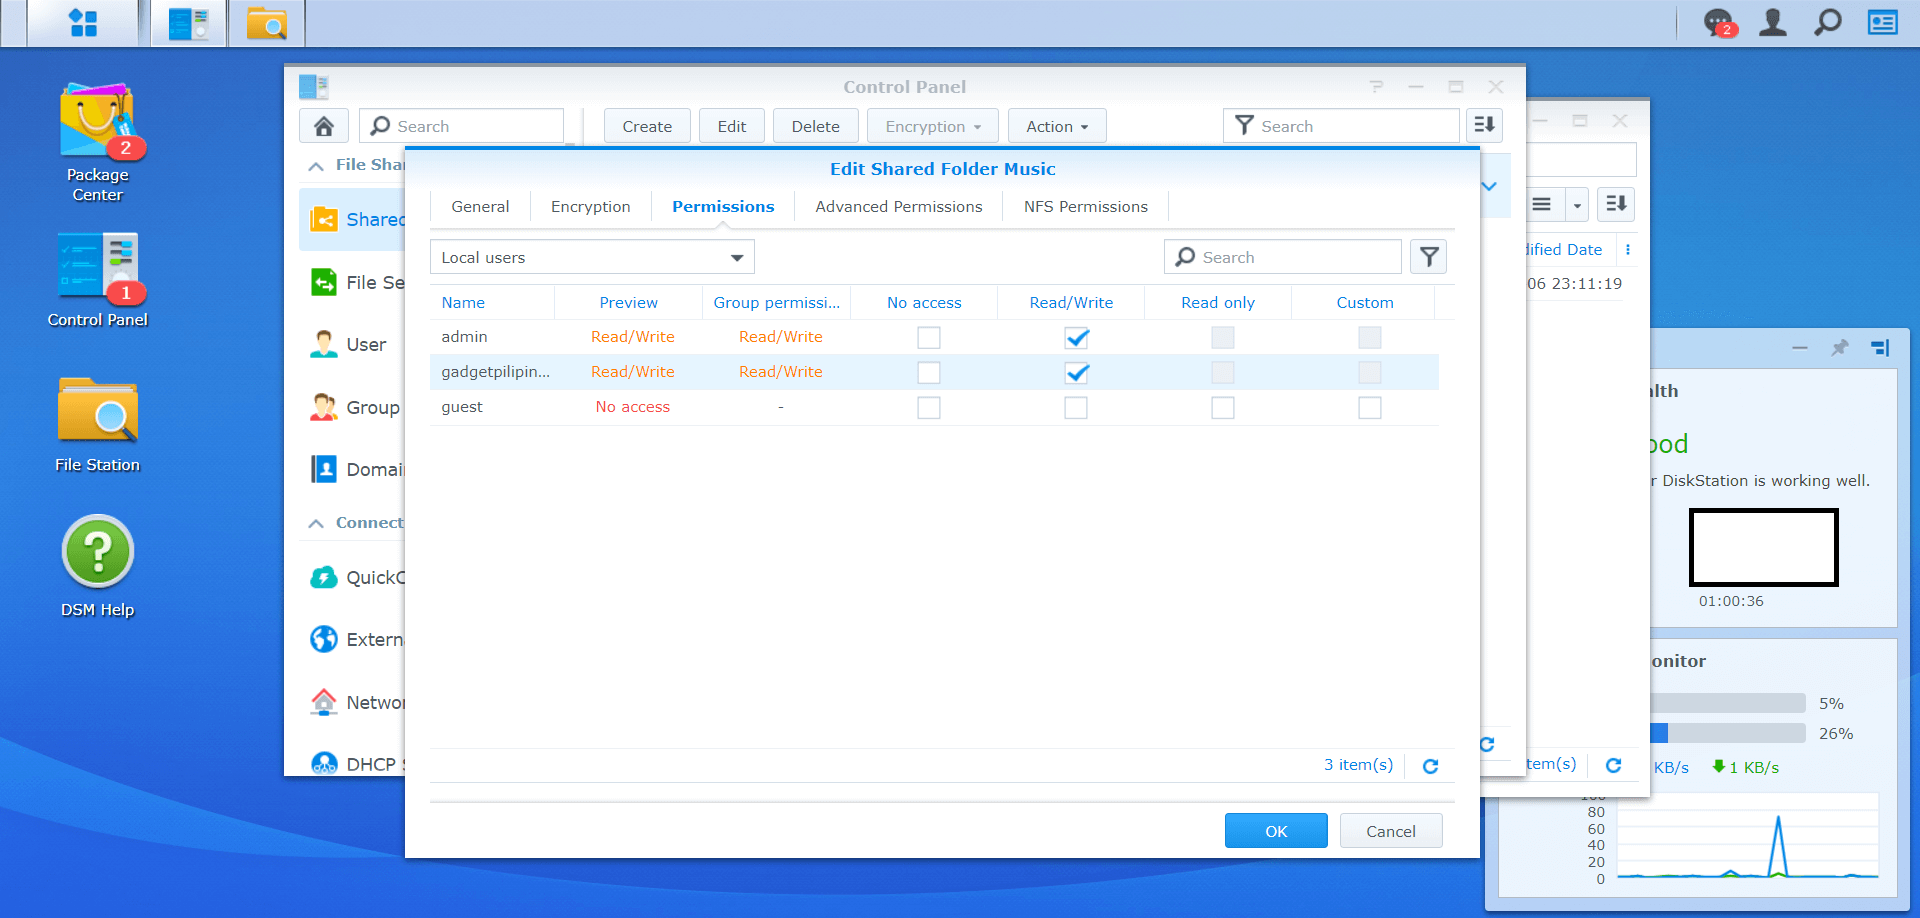Screen dimensions: 1920x918
Task: Open Network in sidebar
Action: point(356,702)
